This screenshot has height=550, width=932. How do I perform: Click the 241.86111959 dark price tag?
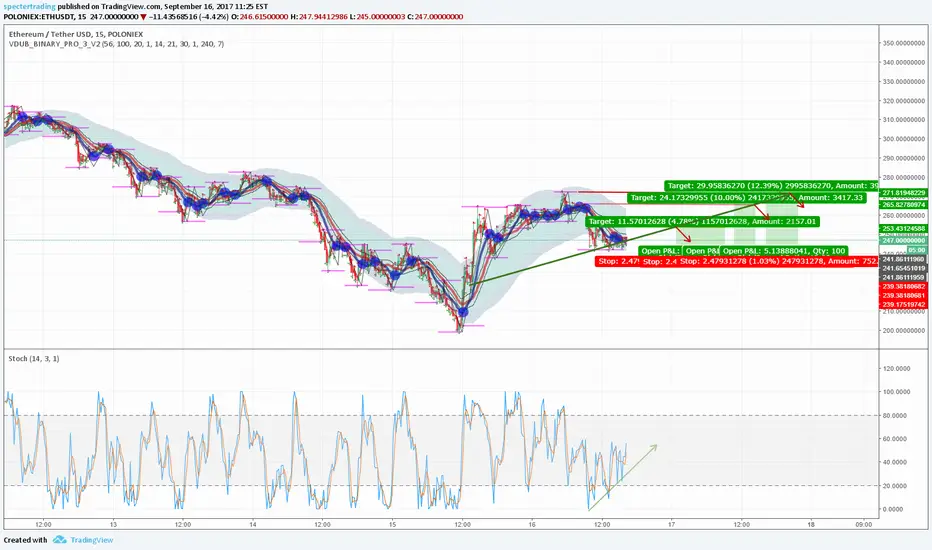[903, 277]
